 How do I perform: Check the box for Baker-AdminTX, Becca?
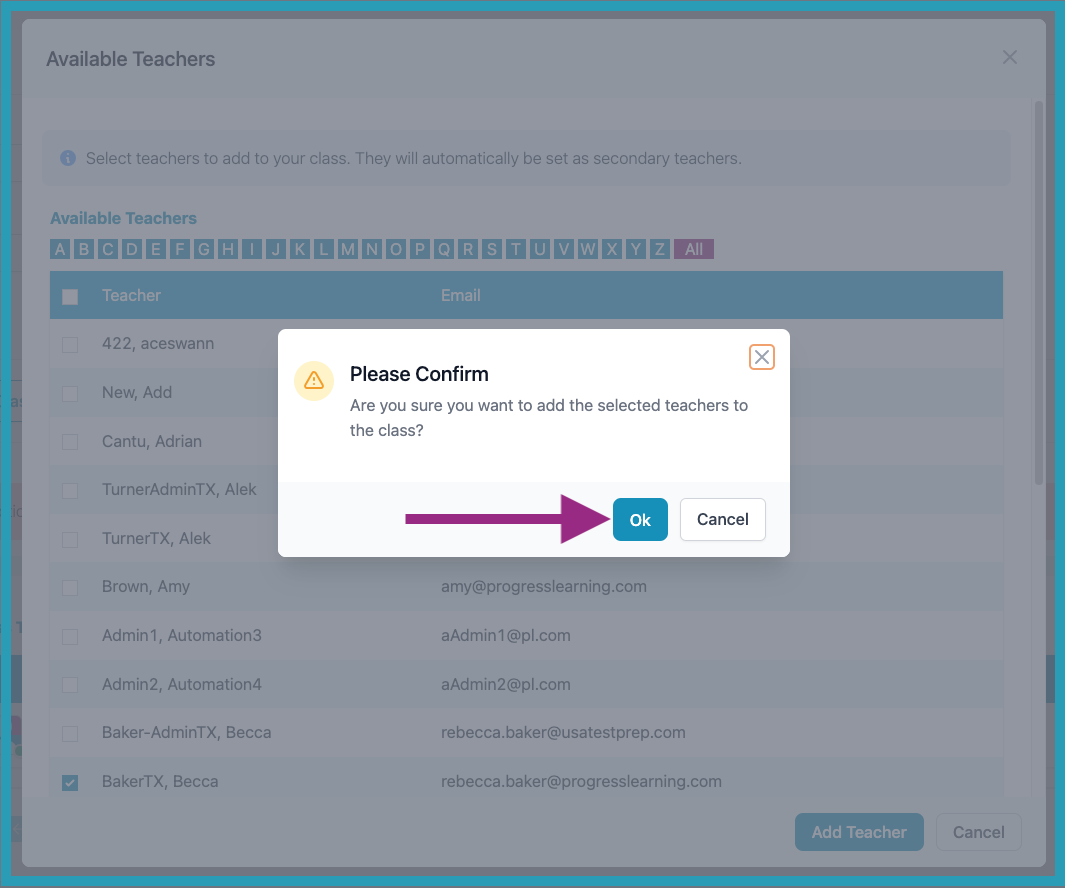[70, 734]
